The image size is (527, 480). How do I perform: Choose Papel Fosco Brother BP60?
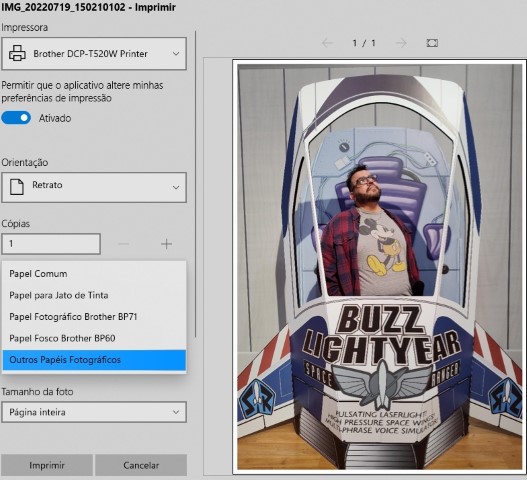pos(94,338)
